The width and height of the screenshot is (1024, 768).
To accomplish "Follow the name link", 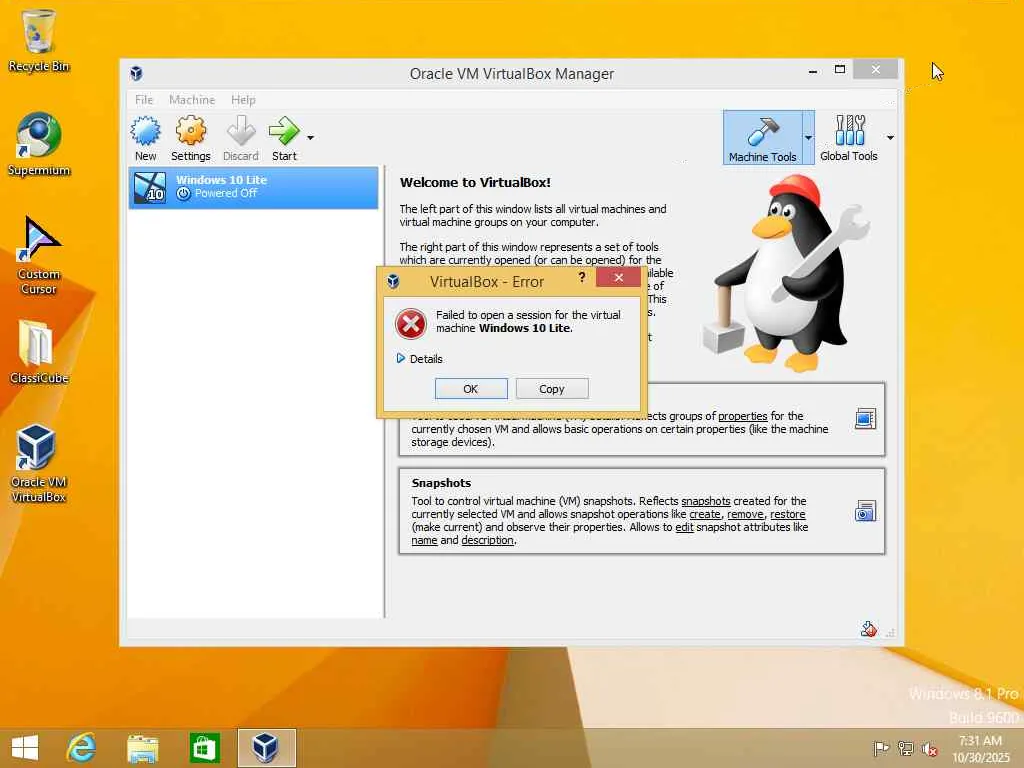I will tap(424, 540).
